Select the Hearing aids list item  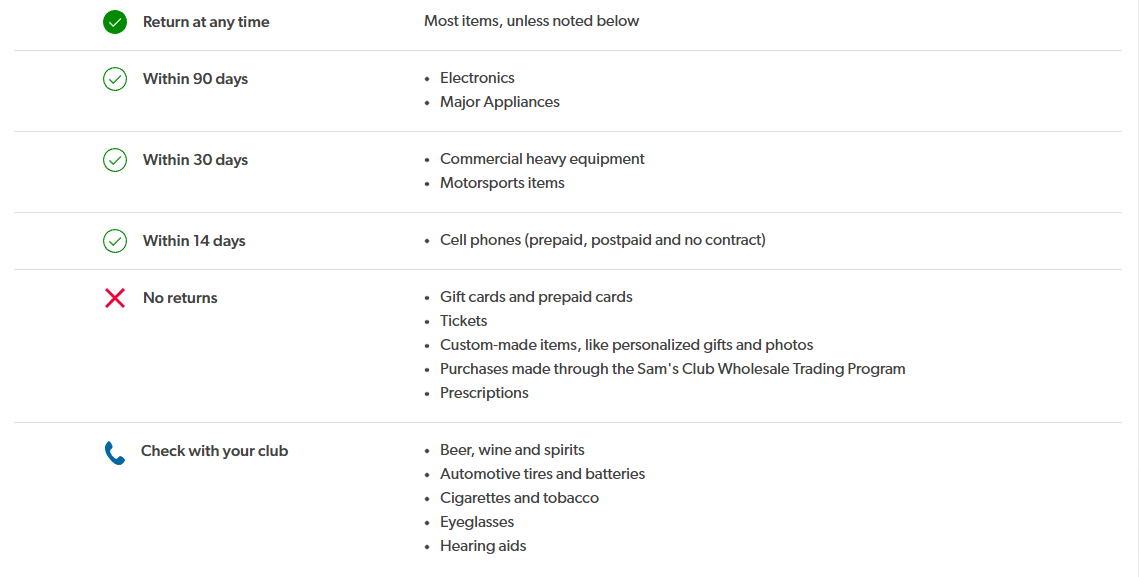click(483, 546)
